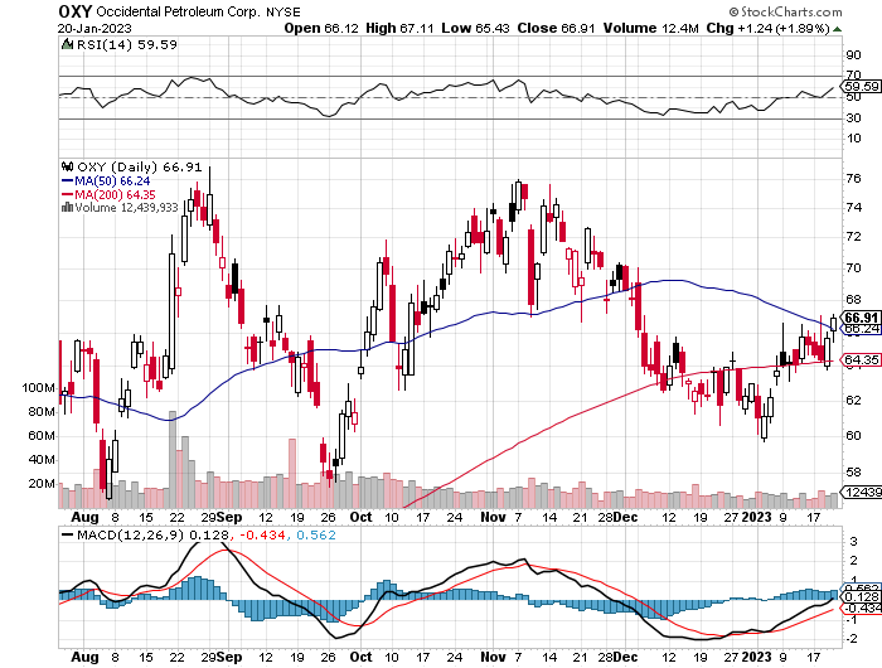Viewport: 882px width, 668px height.
Task: Click the OXY (Daily) 66.91 legend text
Action: (x=139, y=167)
